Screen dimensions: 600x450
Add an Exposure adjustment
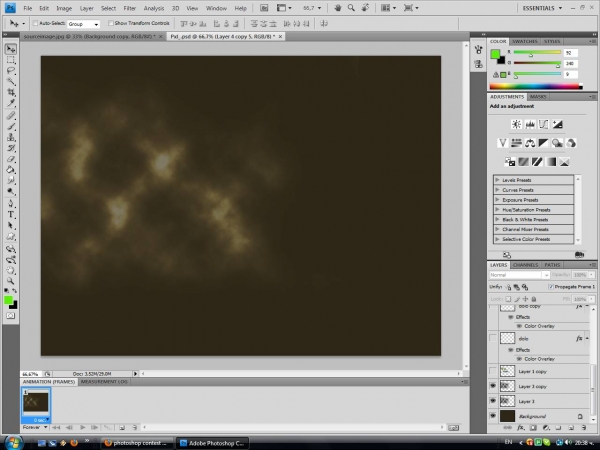558,124
